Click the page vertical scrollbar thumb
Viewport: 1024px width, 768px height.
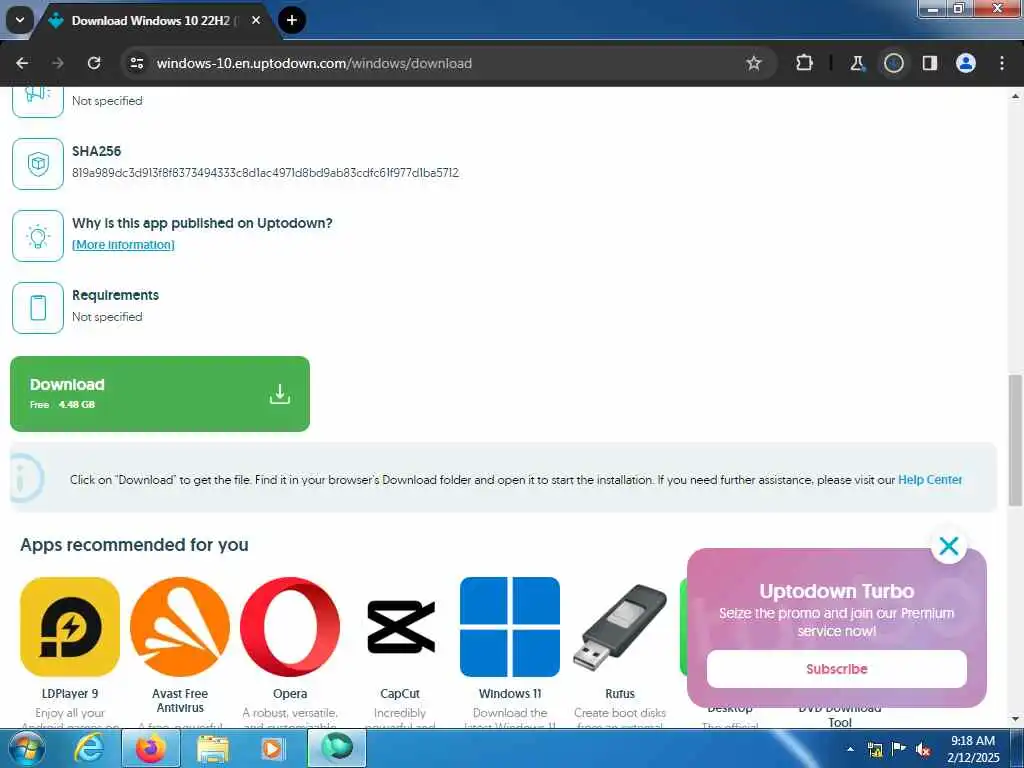[x=1016, y=440]
